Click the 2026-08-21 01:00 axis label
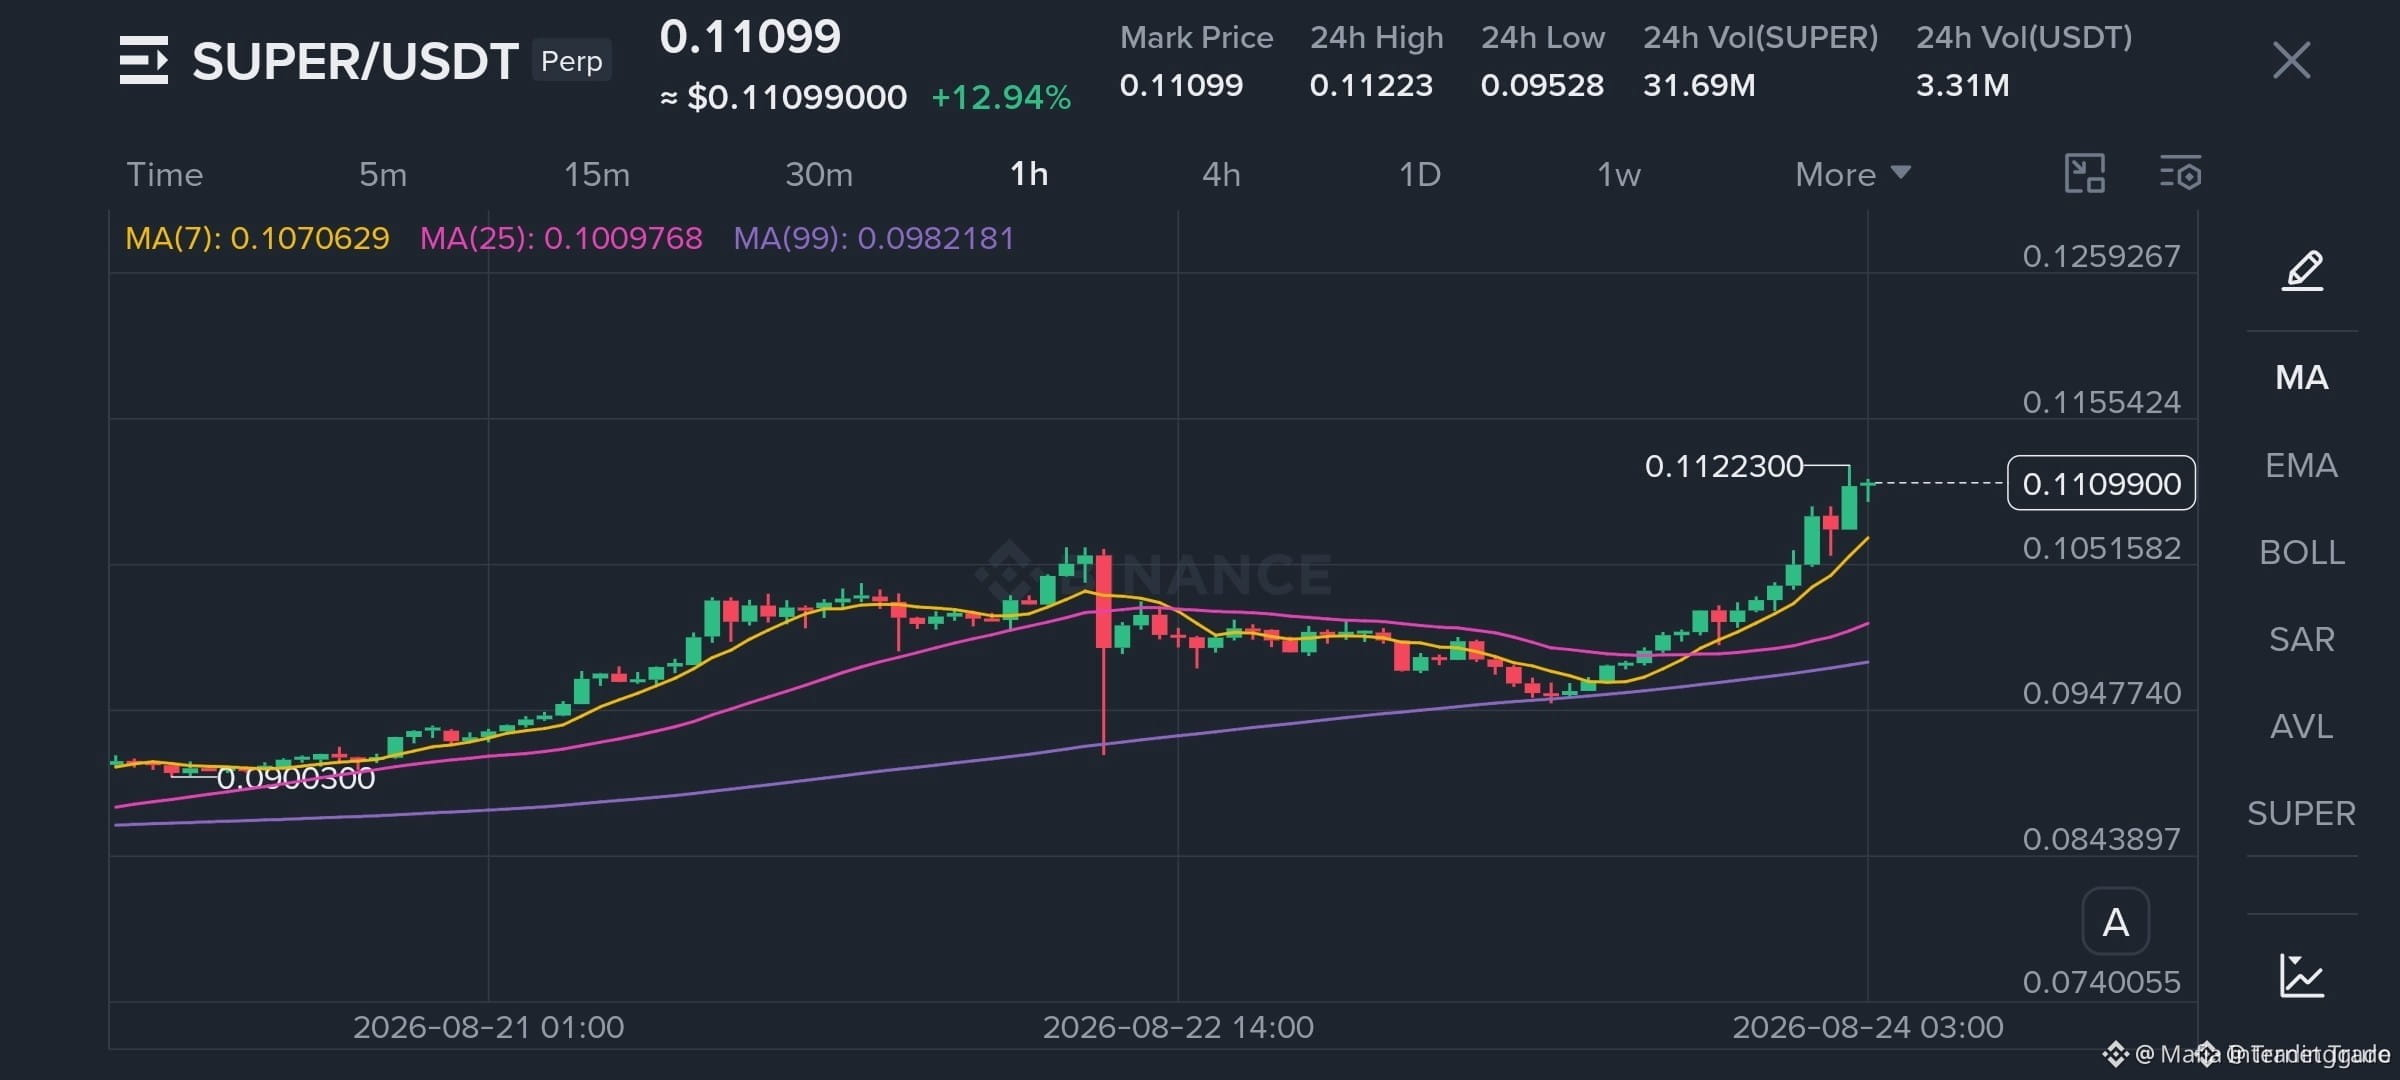The width and height of the screenshot is (2400, 1080). tap(488, 1028)
